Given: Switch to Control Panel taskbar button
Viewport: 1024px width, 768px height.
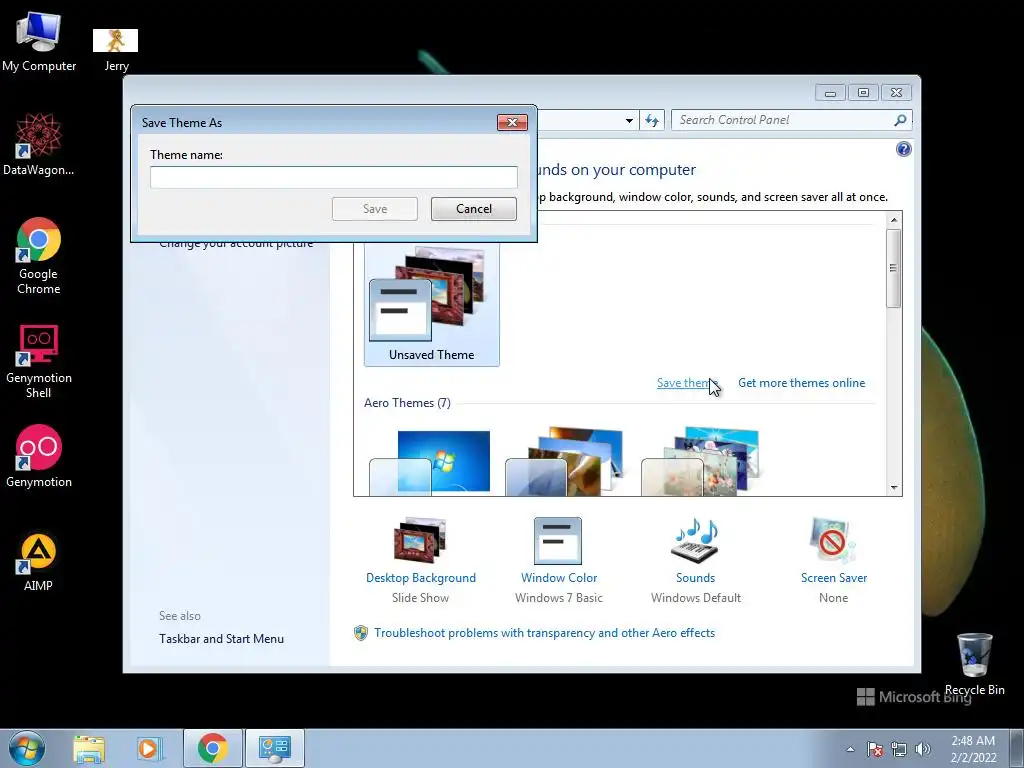Looking at the screenshot, I should 274,748.
